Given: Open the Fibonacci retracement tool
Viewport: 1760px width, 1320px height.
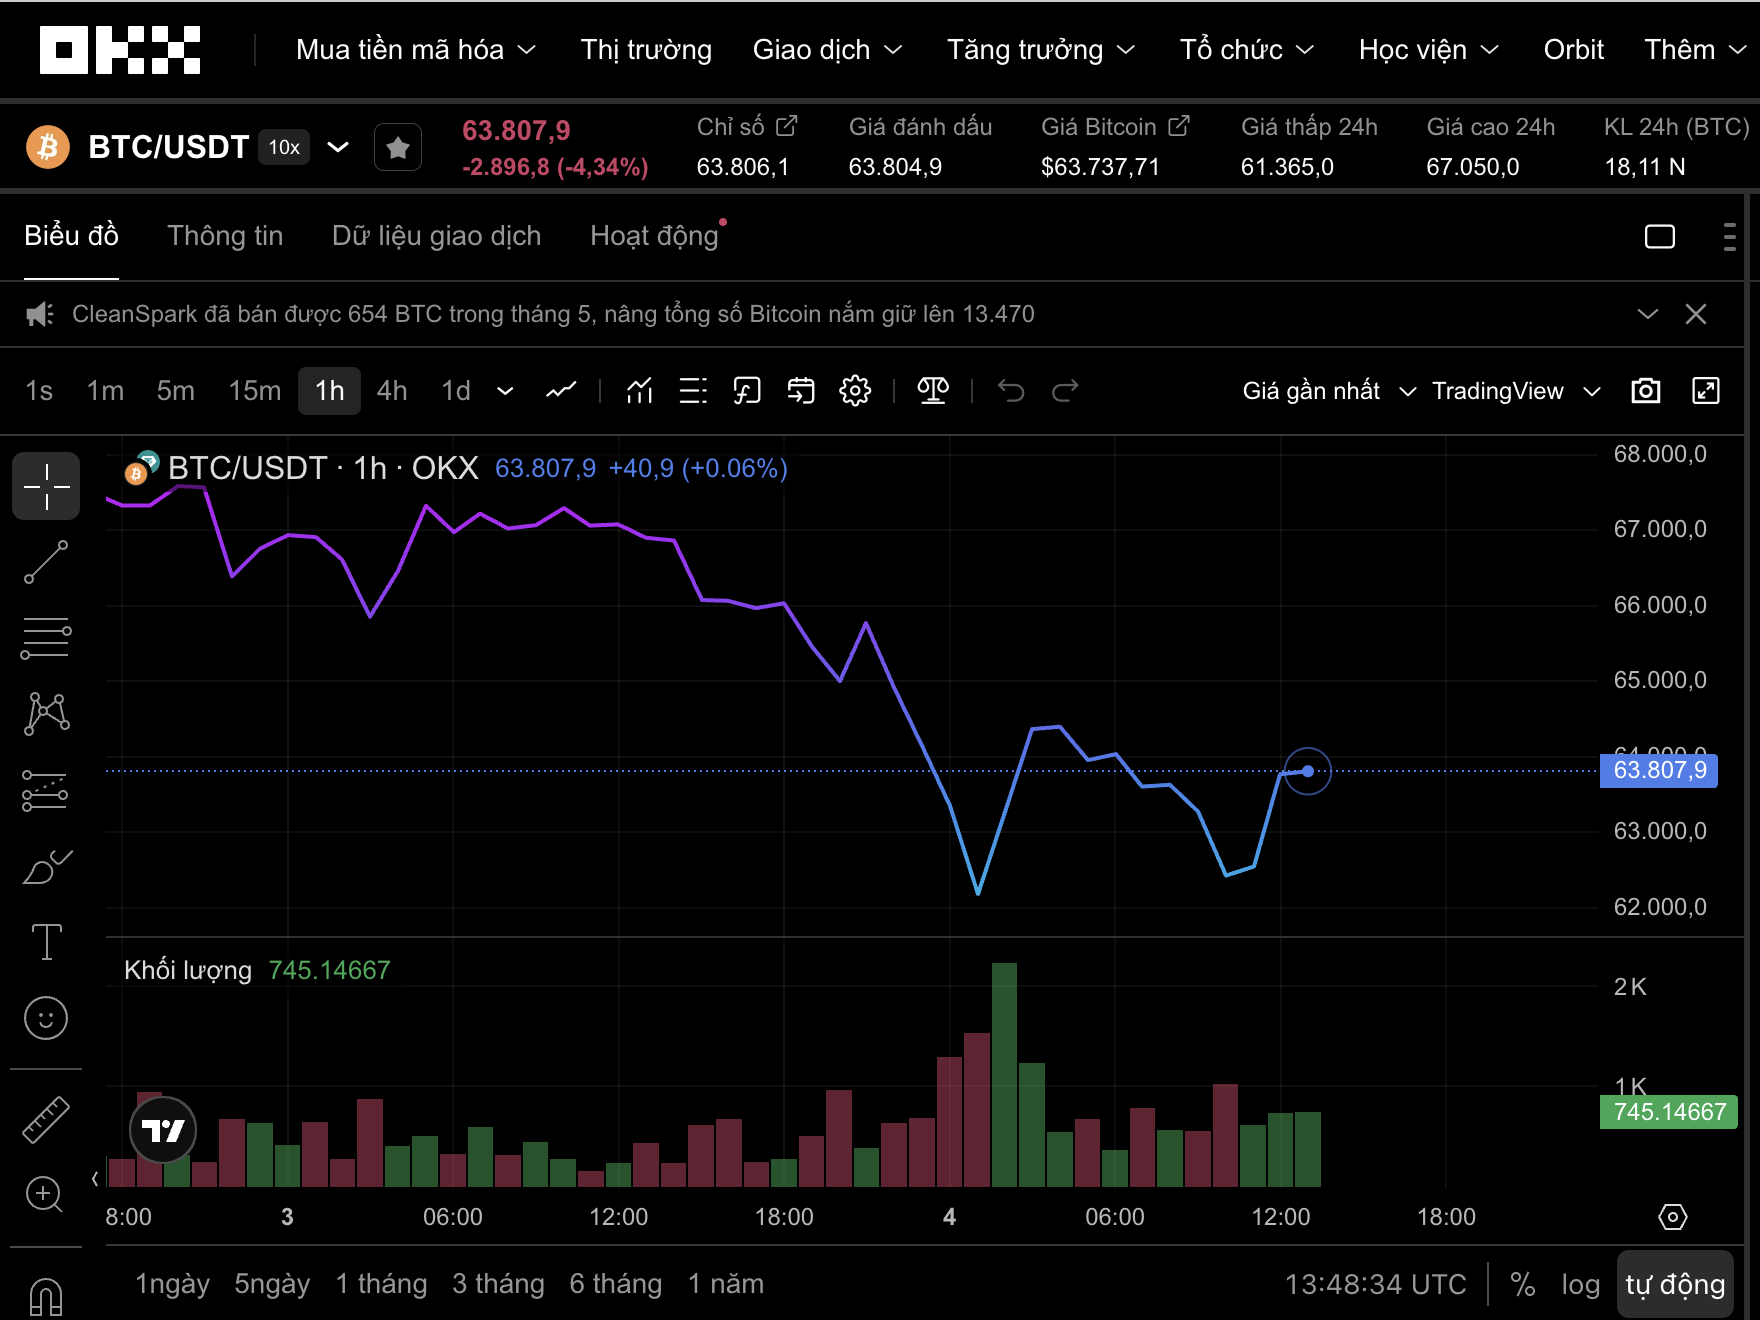Looking at the screenshot, I should tap(46, 638).
